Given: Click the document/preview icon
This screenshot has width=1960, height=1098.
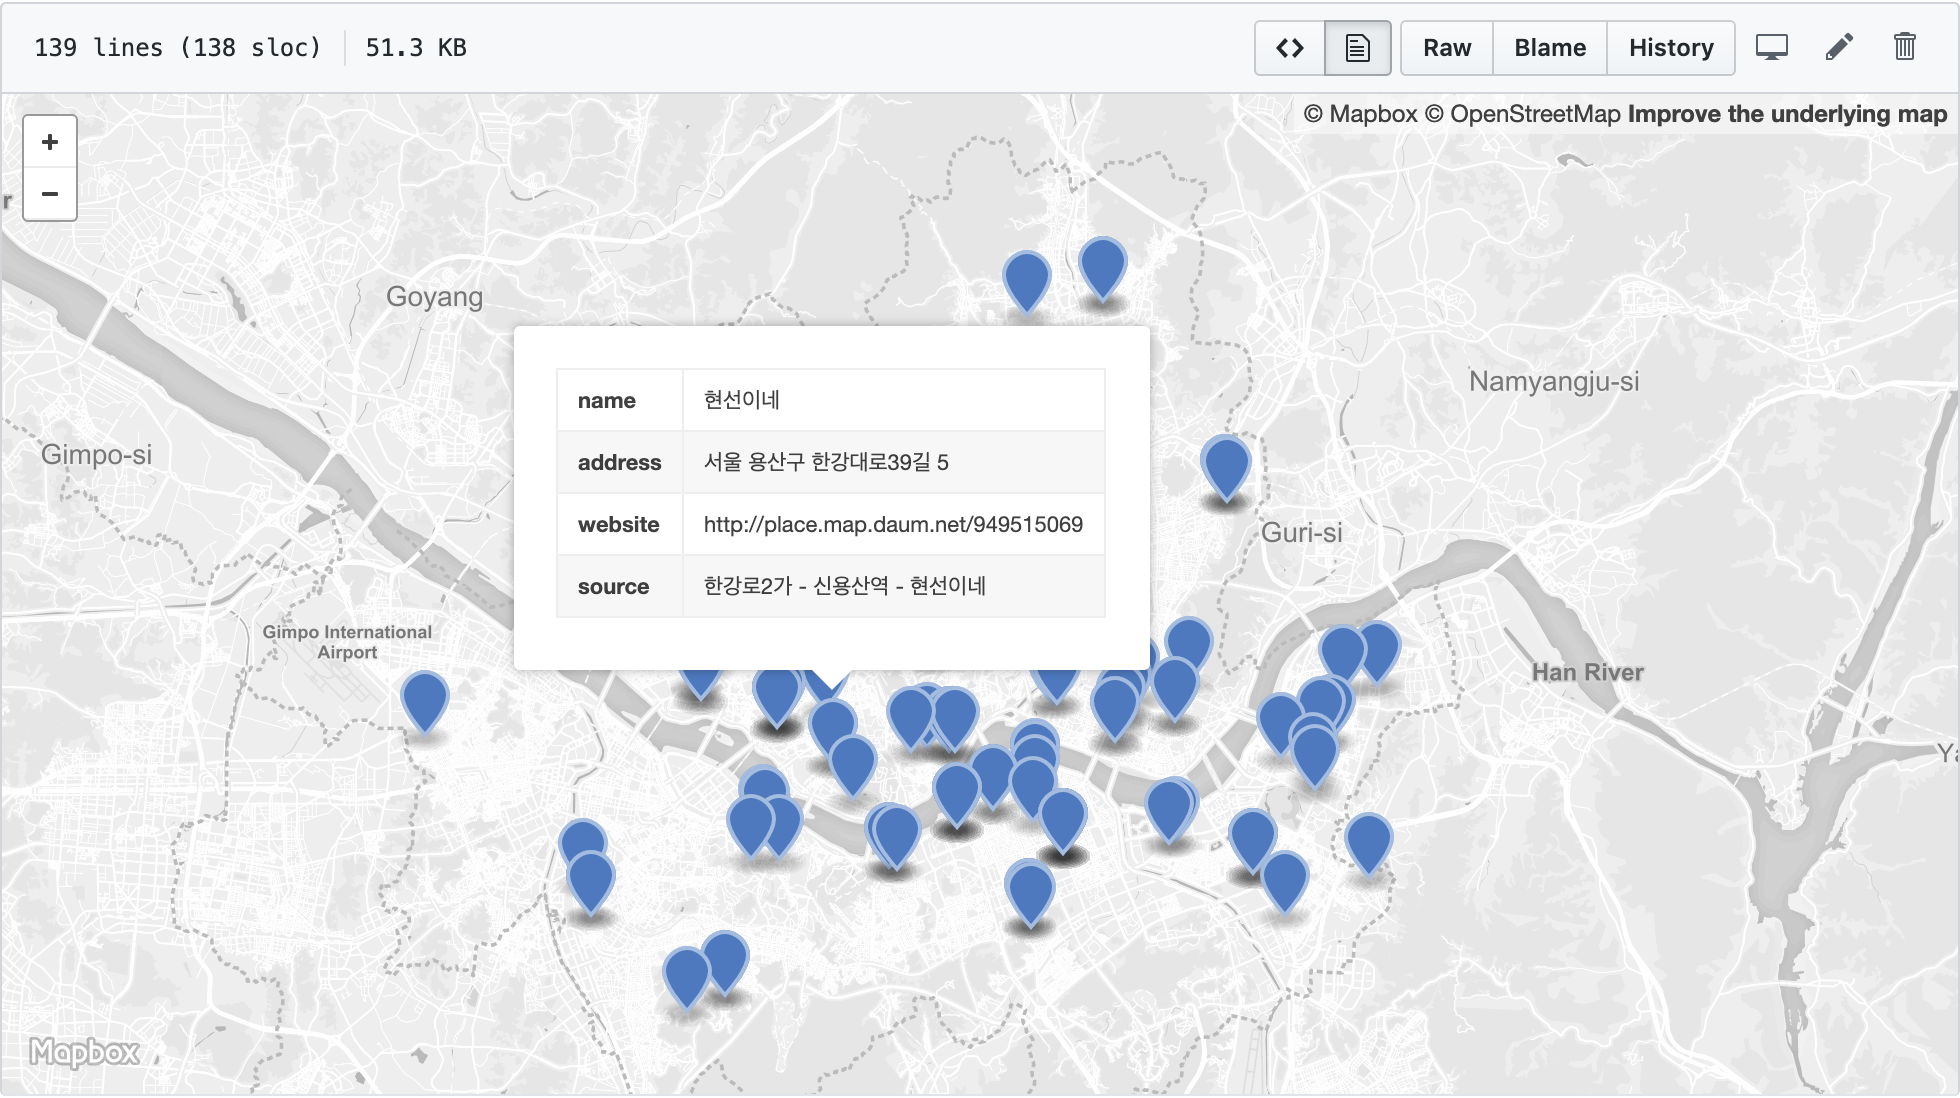Looking at the screenshot, I should pos(1356,48).
